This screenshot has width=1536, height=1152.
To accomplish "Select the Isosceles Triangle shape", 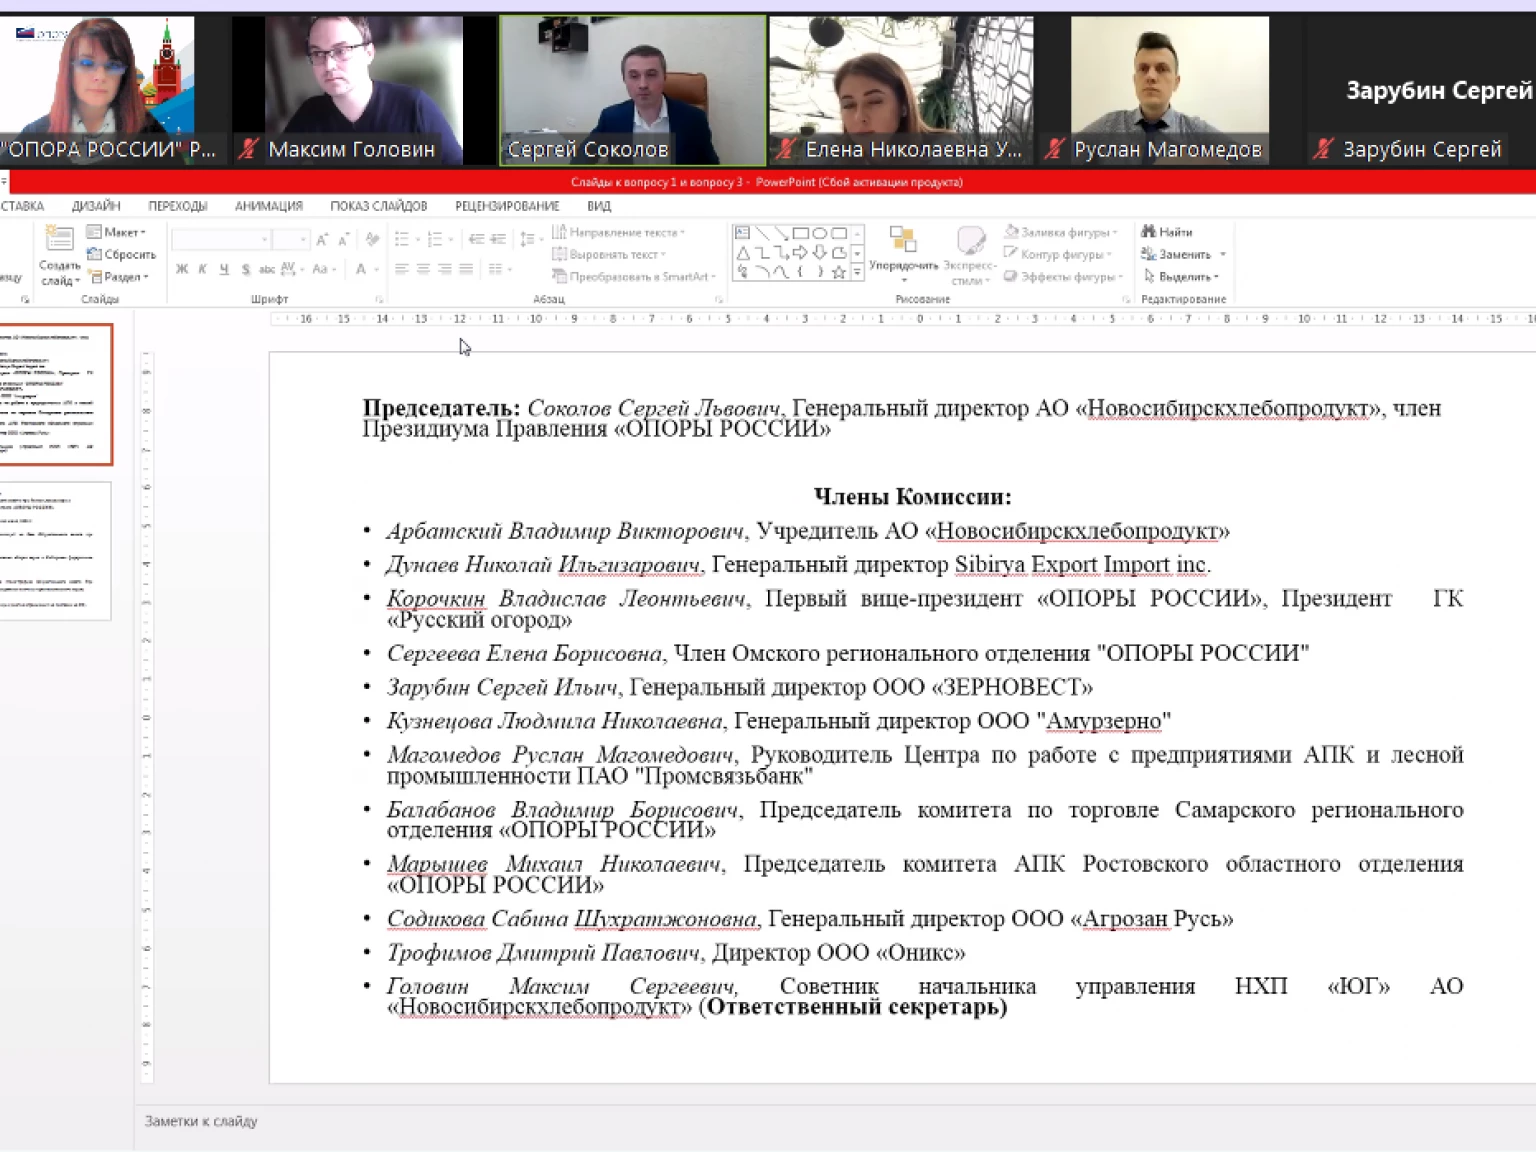I will coord(743,253).
